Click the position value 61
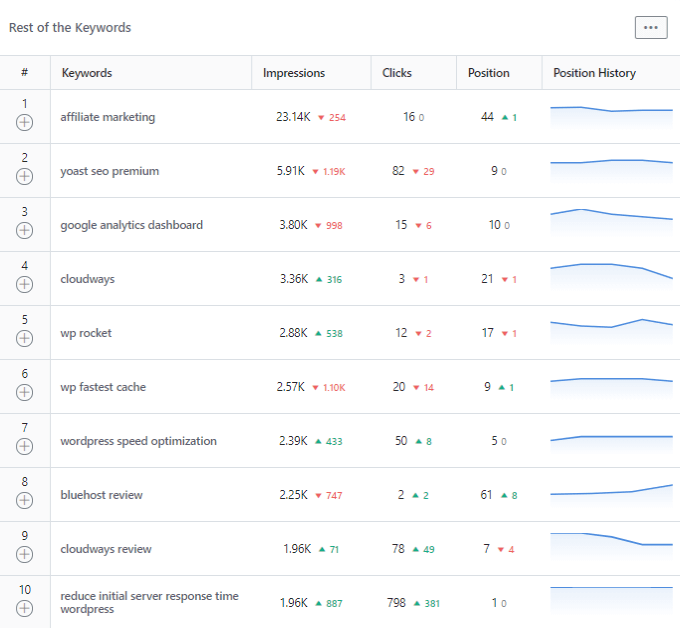Viewport: 680px width, 628px height. (486, 495)
